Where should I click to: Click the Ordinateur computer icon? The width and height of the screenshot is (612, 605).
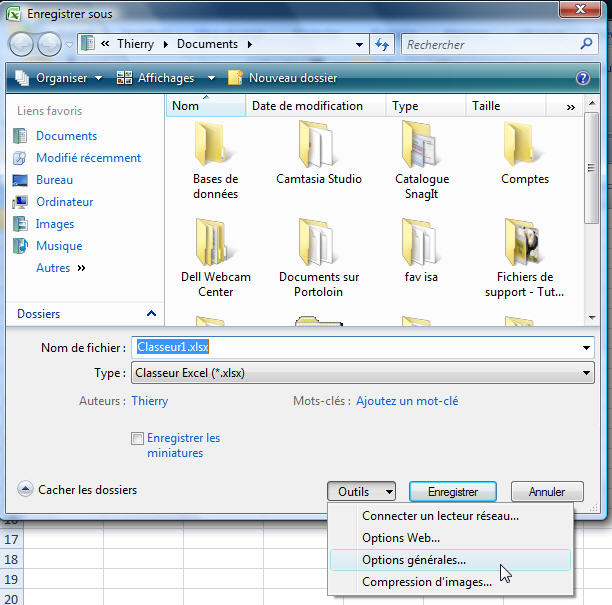(x=20, y=202)
